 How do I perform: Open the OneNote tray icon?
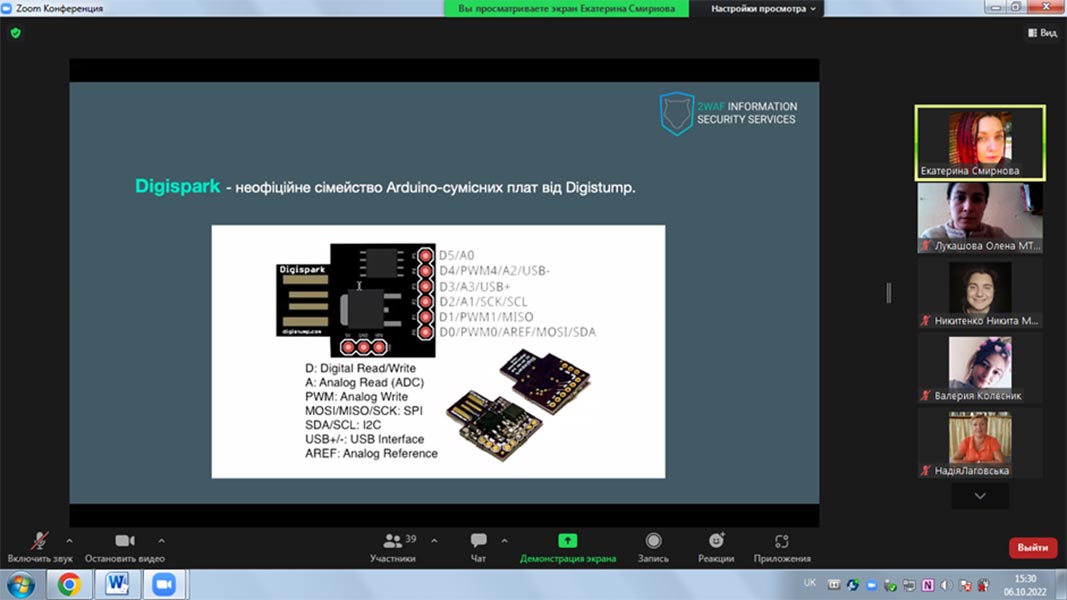coord(928,585)
